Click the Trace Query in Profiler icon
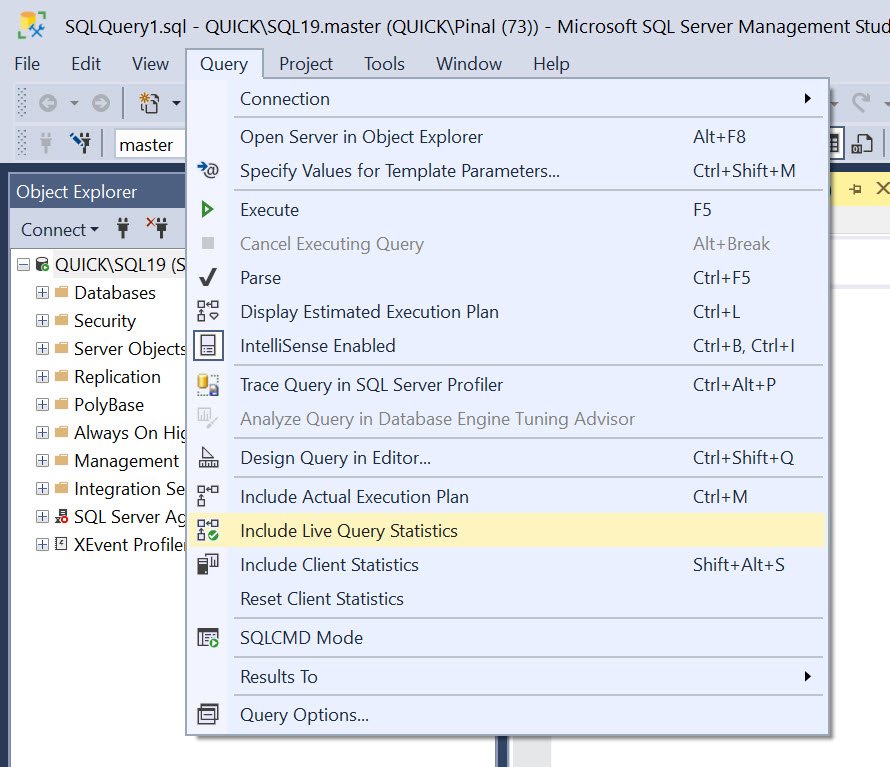 208,384
